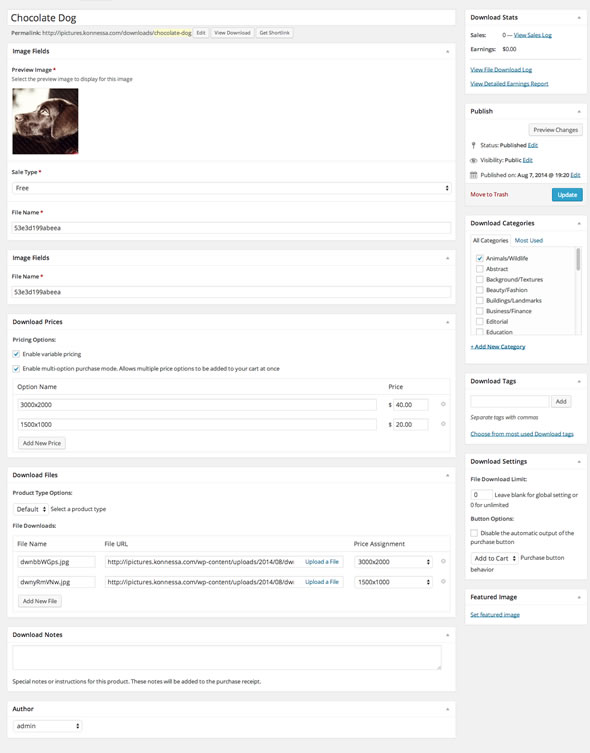Open the Add to Cart button behavior dropdown
Image resolution: width=590 pixels, height=753 pixels.
[x=494, y=558]
